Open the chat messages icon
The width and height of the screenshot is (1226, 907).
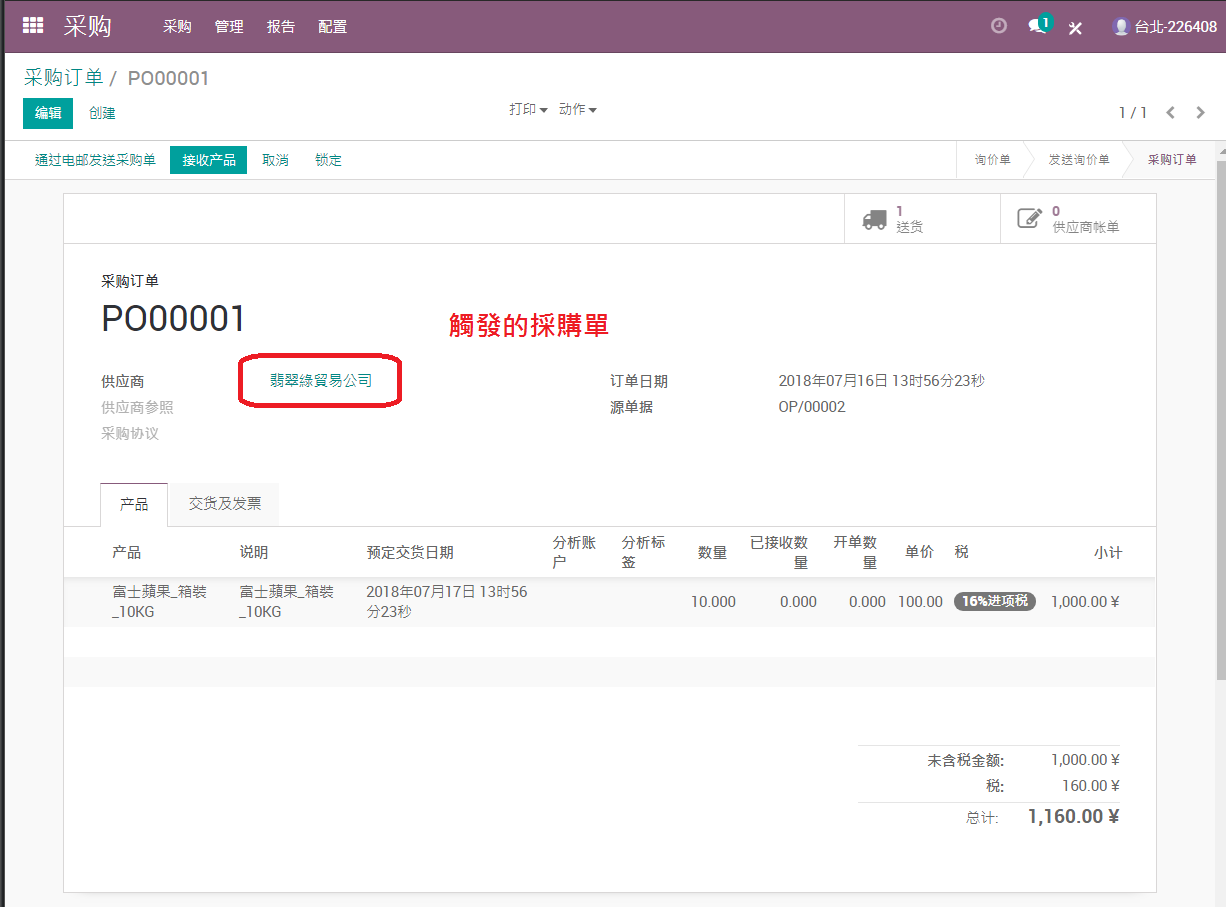(x=1039, y=25)
